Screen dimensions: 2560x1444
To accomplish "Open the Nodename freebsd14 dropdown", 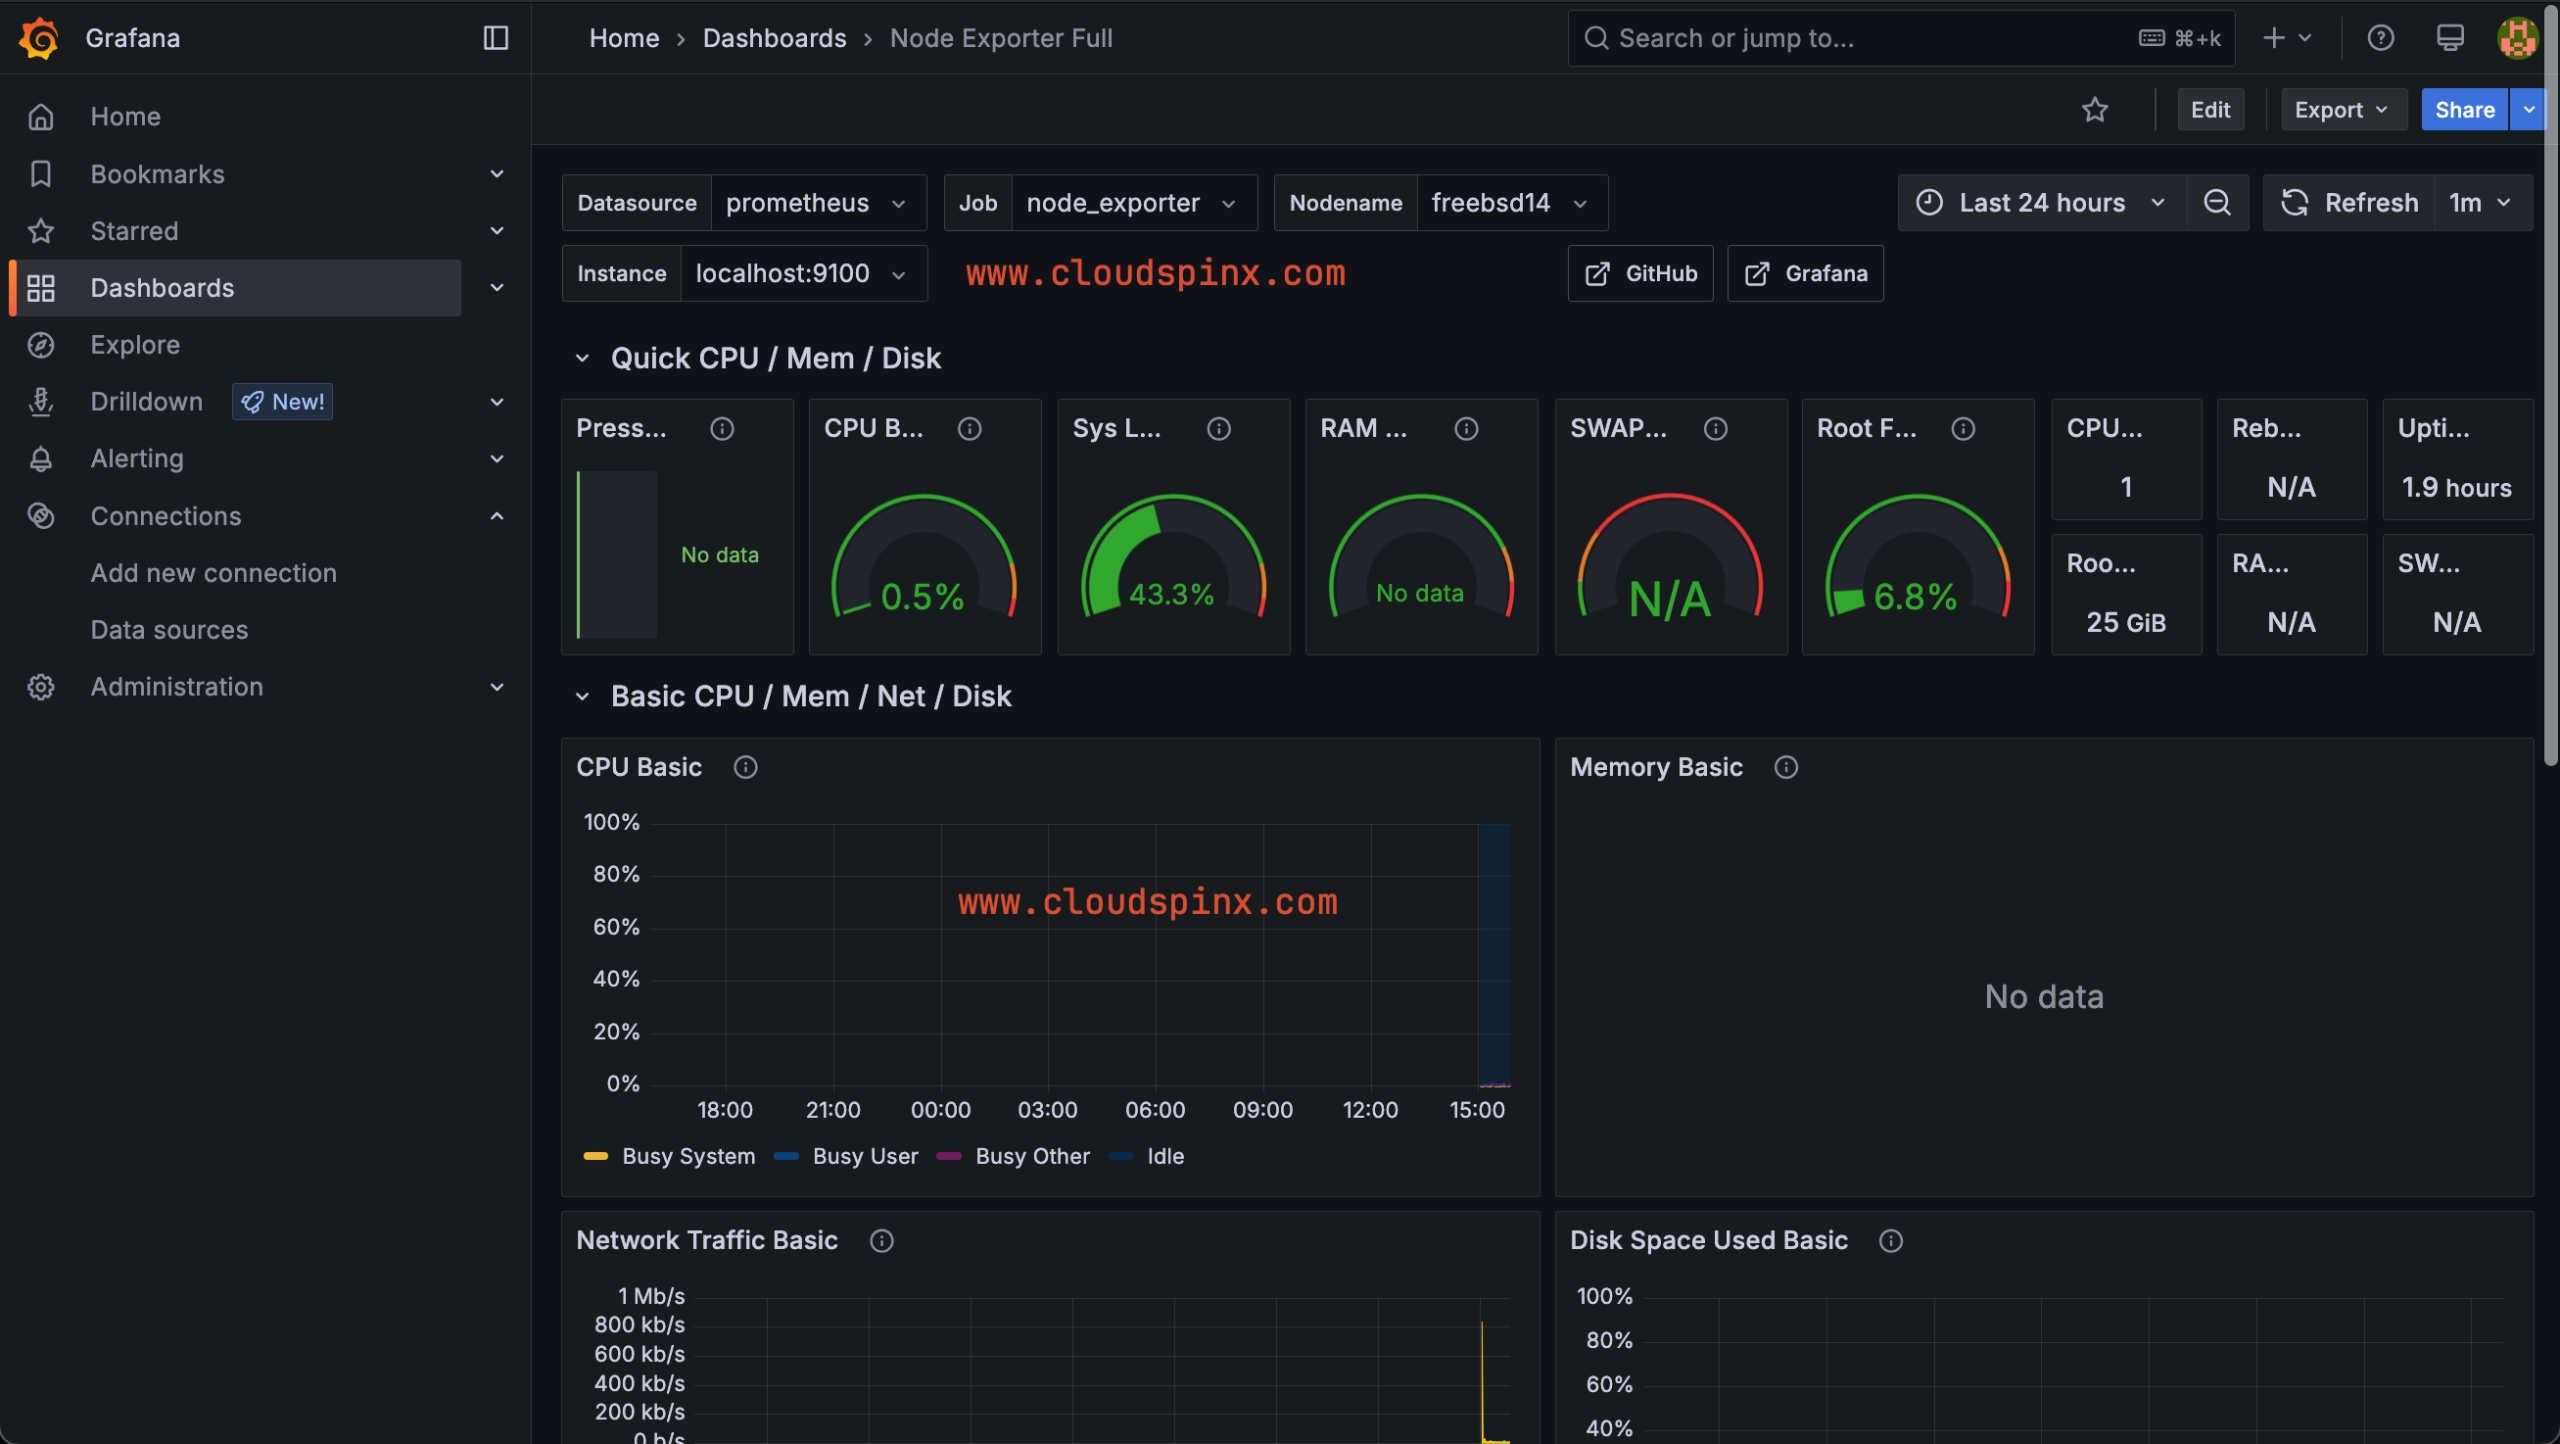I will [x=1511, y=202].
